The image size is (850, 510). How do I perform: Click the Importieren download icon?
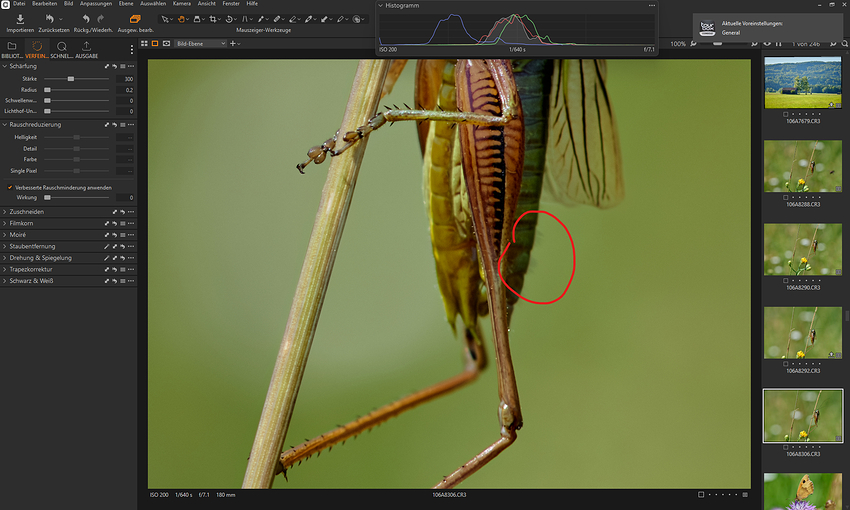point(20,20)
